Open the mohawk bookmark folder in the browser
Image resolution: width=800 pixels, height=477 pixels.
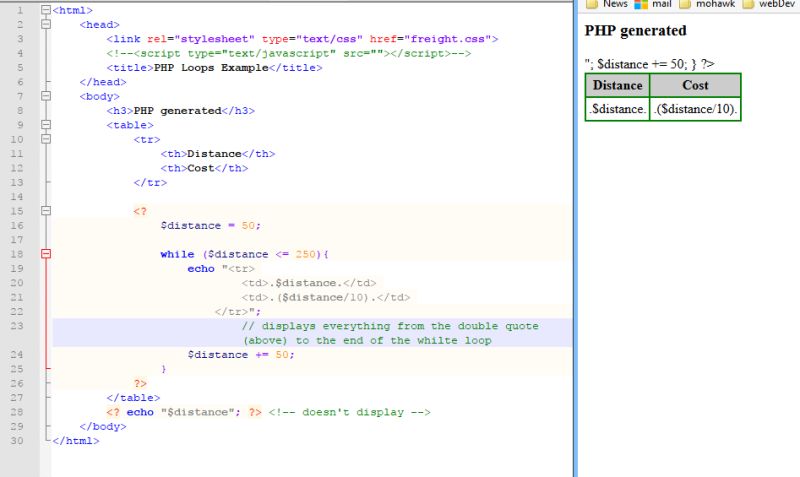point(707,4)
